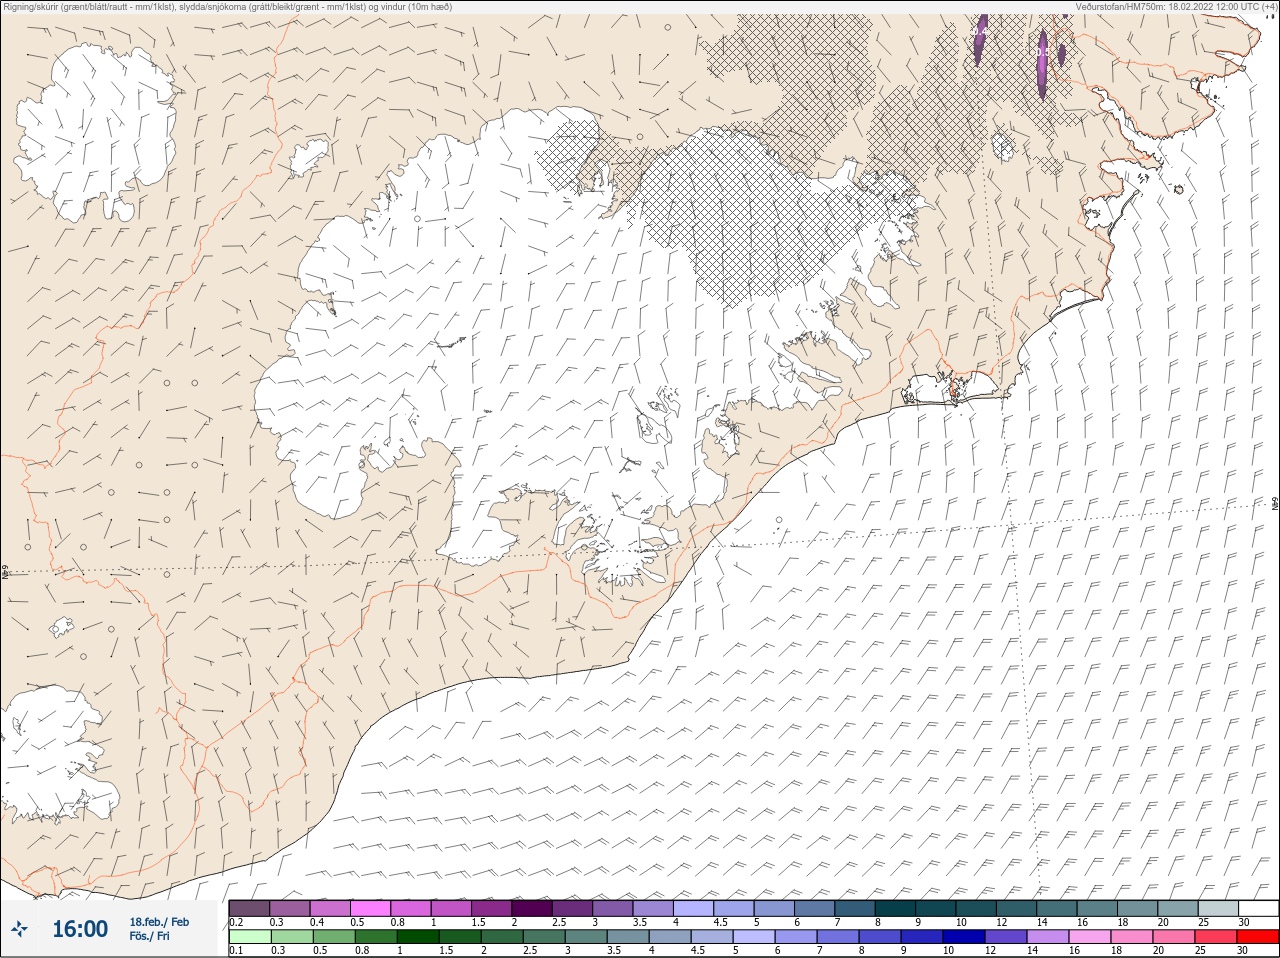The width and height of the screenshot is (1280, 958).
Task: Click the 16:00 forecast time label
Action: (x=80, y=929)
